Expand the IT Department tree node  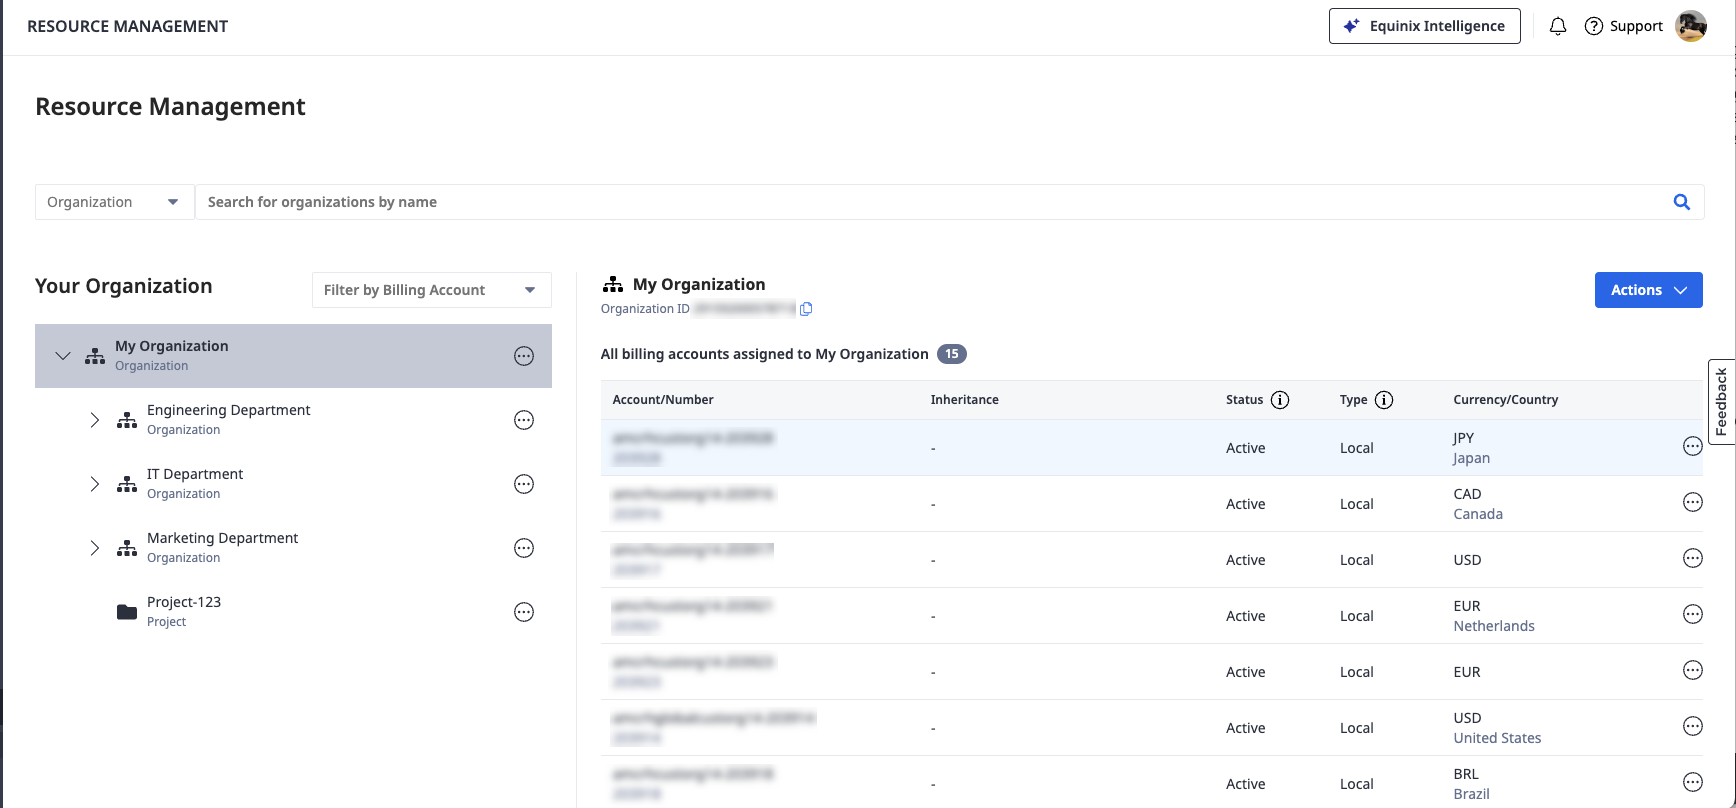pos(95,484)
